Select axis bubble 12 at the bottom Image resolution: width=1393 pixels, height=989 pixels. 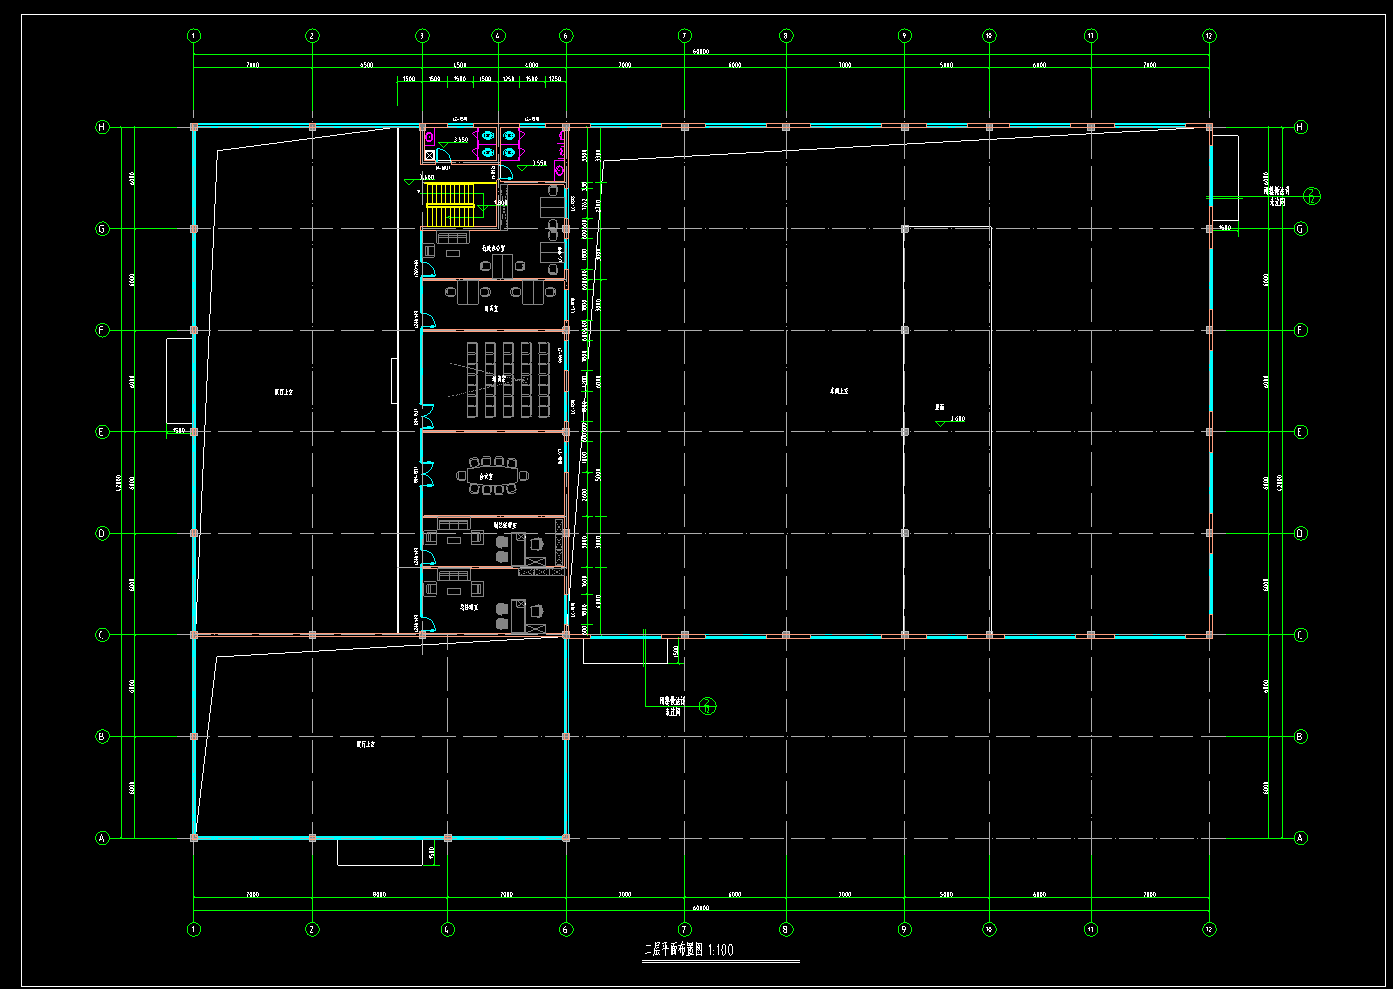[x=1209, y=929]
